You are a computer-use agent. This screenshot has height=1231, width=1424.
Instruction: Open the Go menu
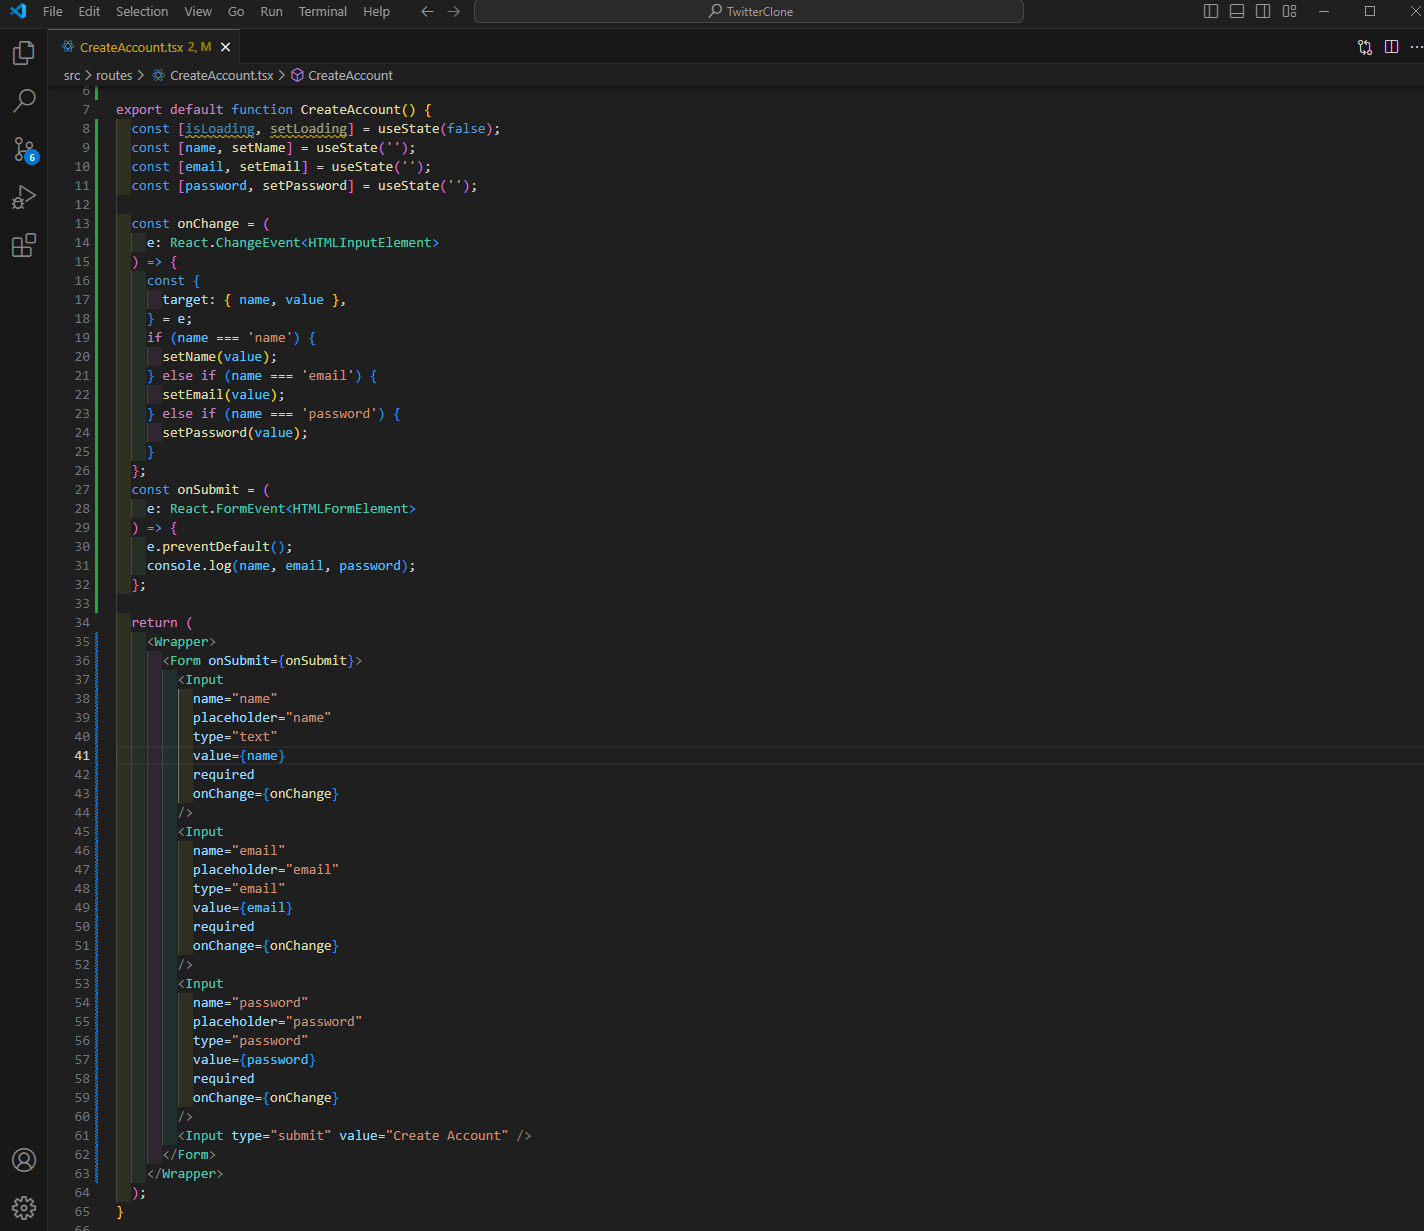(236, 12)
